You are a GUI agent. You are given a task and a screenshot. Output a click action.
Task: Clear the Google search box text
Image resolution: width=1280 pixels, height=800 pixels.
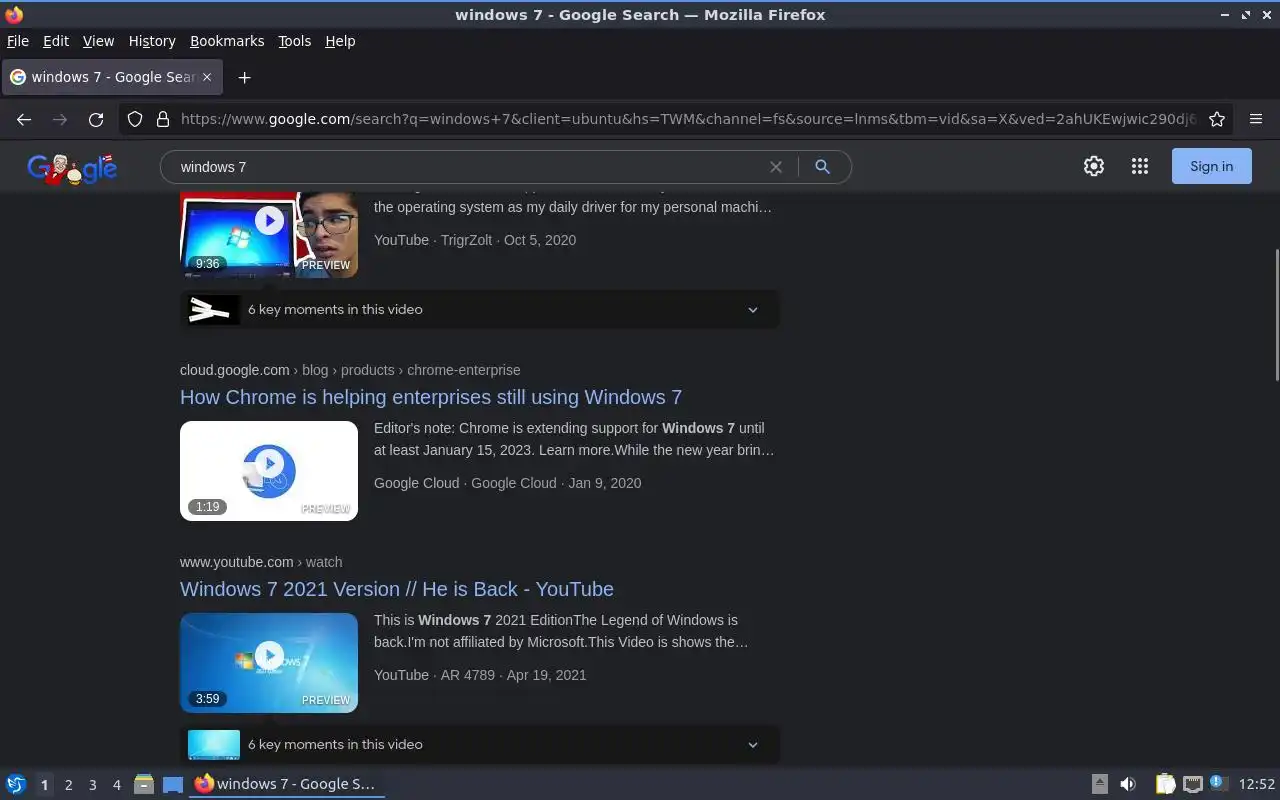click(776, 167)
